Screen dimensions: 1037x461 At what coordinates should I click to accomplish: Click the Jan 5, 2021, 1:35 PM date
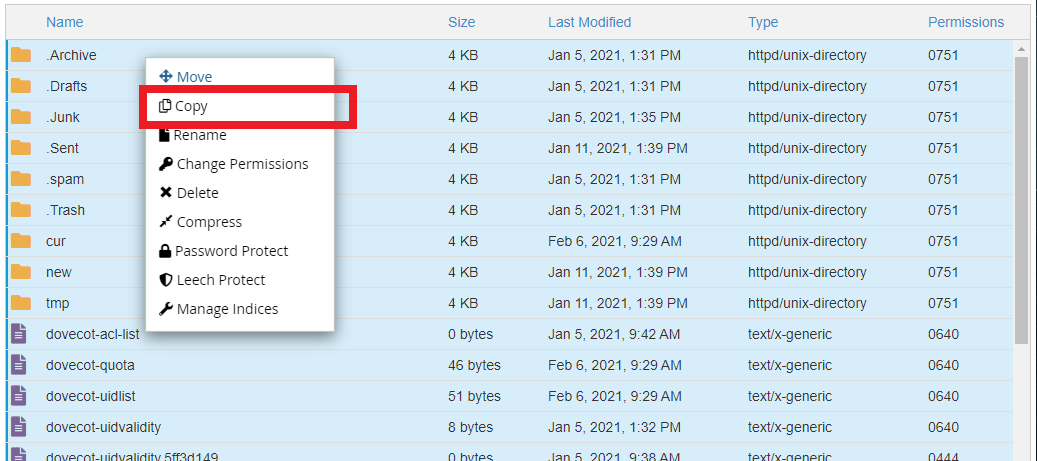(614, 118)
